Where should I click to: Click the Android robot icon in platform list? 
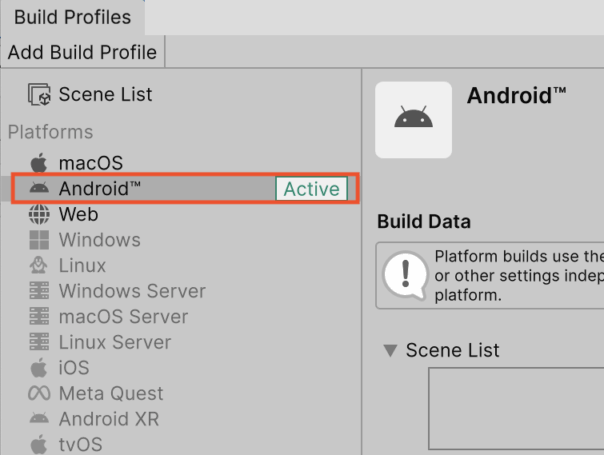pyautogui.click(x=39, y=188)
